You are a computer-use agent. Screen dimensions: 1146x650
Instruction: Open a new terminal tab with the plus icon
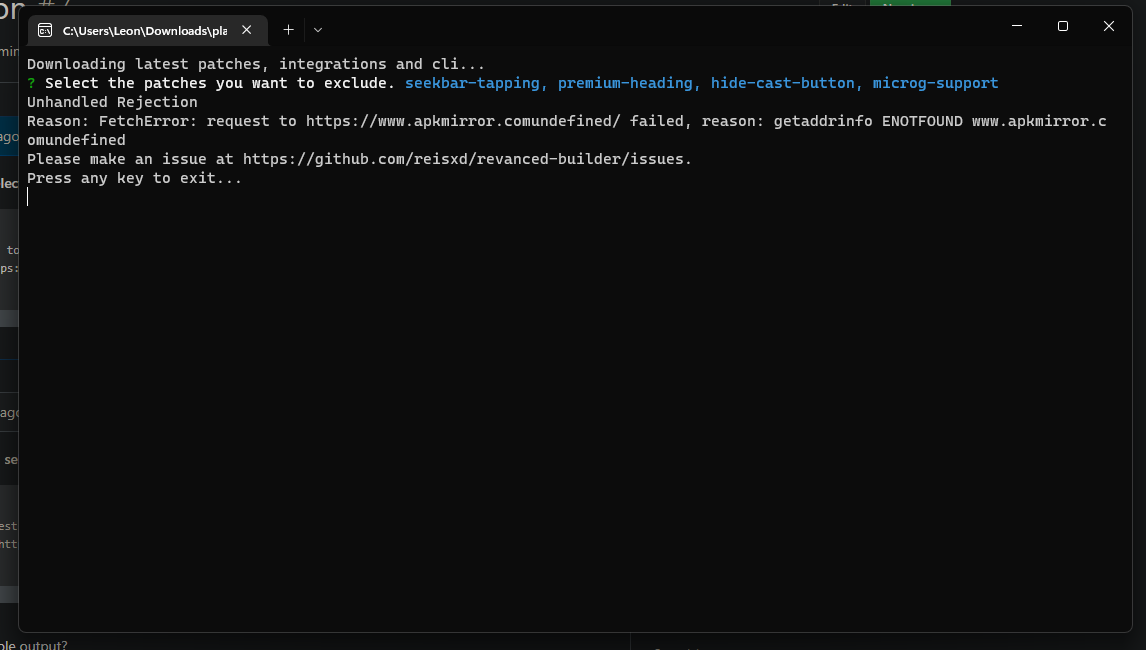click(288, 30)
